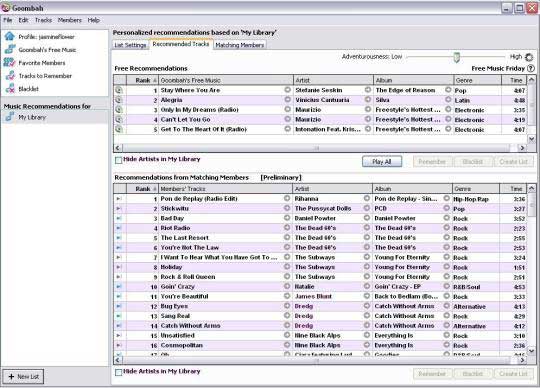Click down arrow of member recommendations scrollbar

click(531, 351)
